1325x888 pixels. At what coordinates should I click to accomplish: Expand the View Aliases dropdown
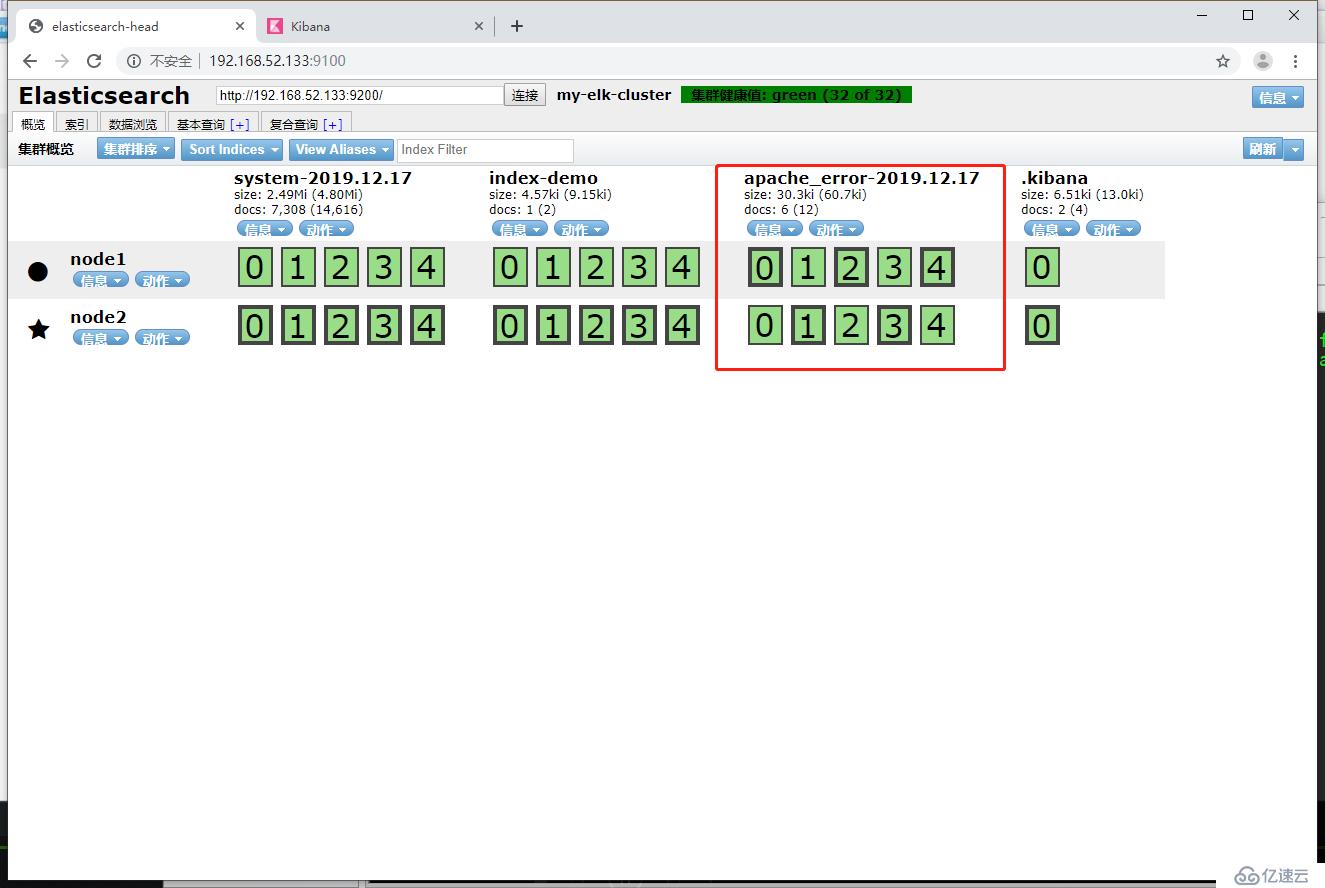pos(341,149)
